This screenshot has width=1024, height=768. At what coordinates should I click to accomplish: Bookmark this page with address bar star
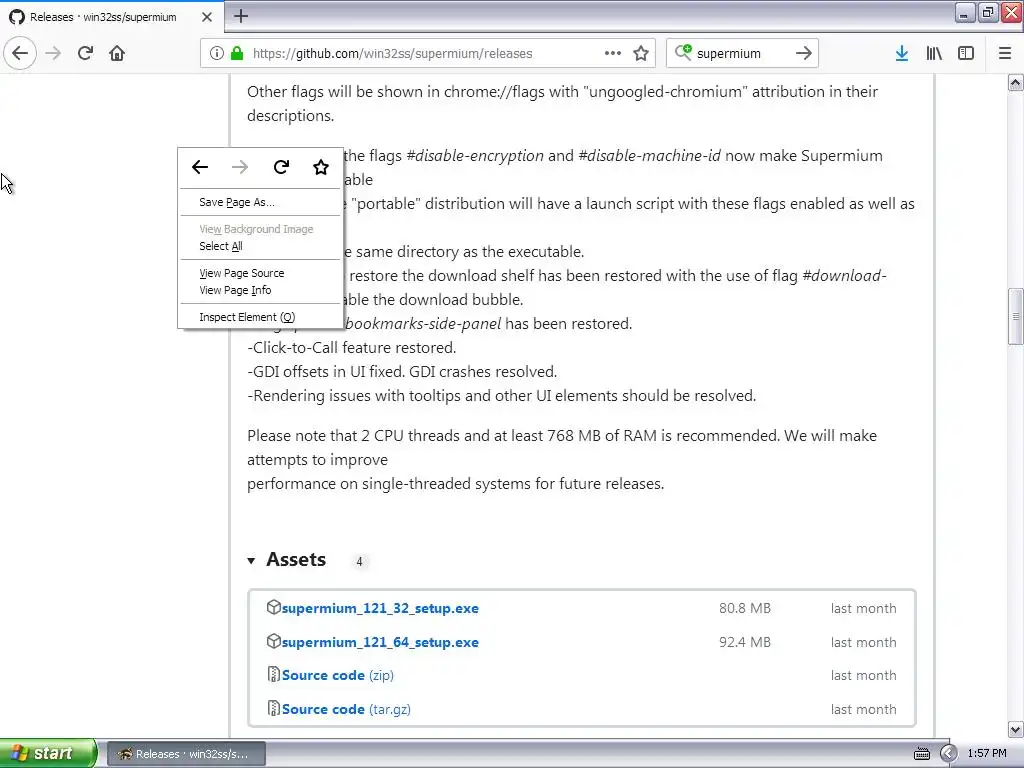(641, 53)
